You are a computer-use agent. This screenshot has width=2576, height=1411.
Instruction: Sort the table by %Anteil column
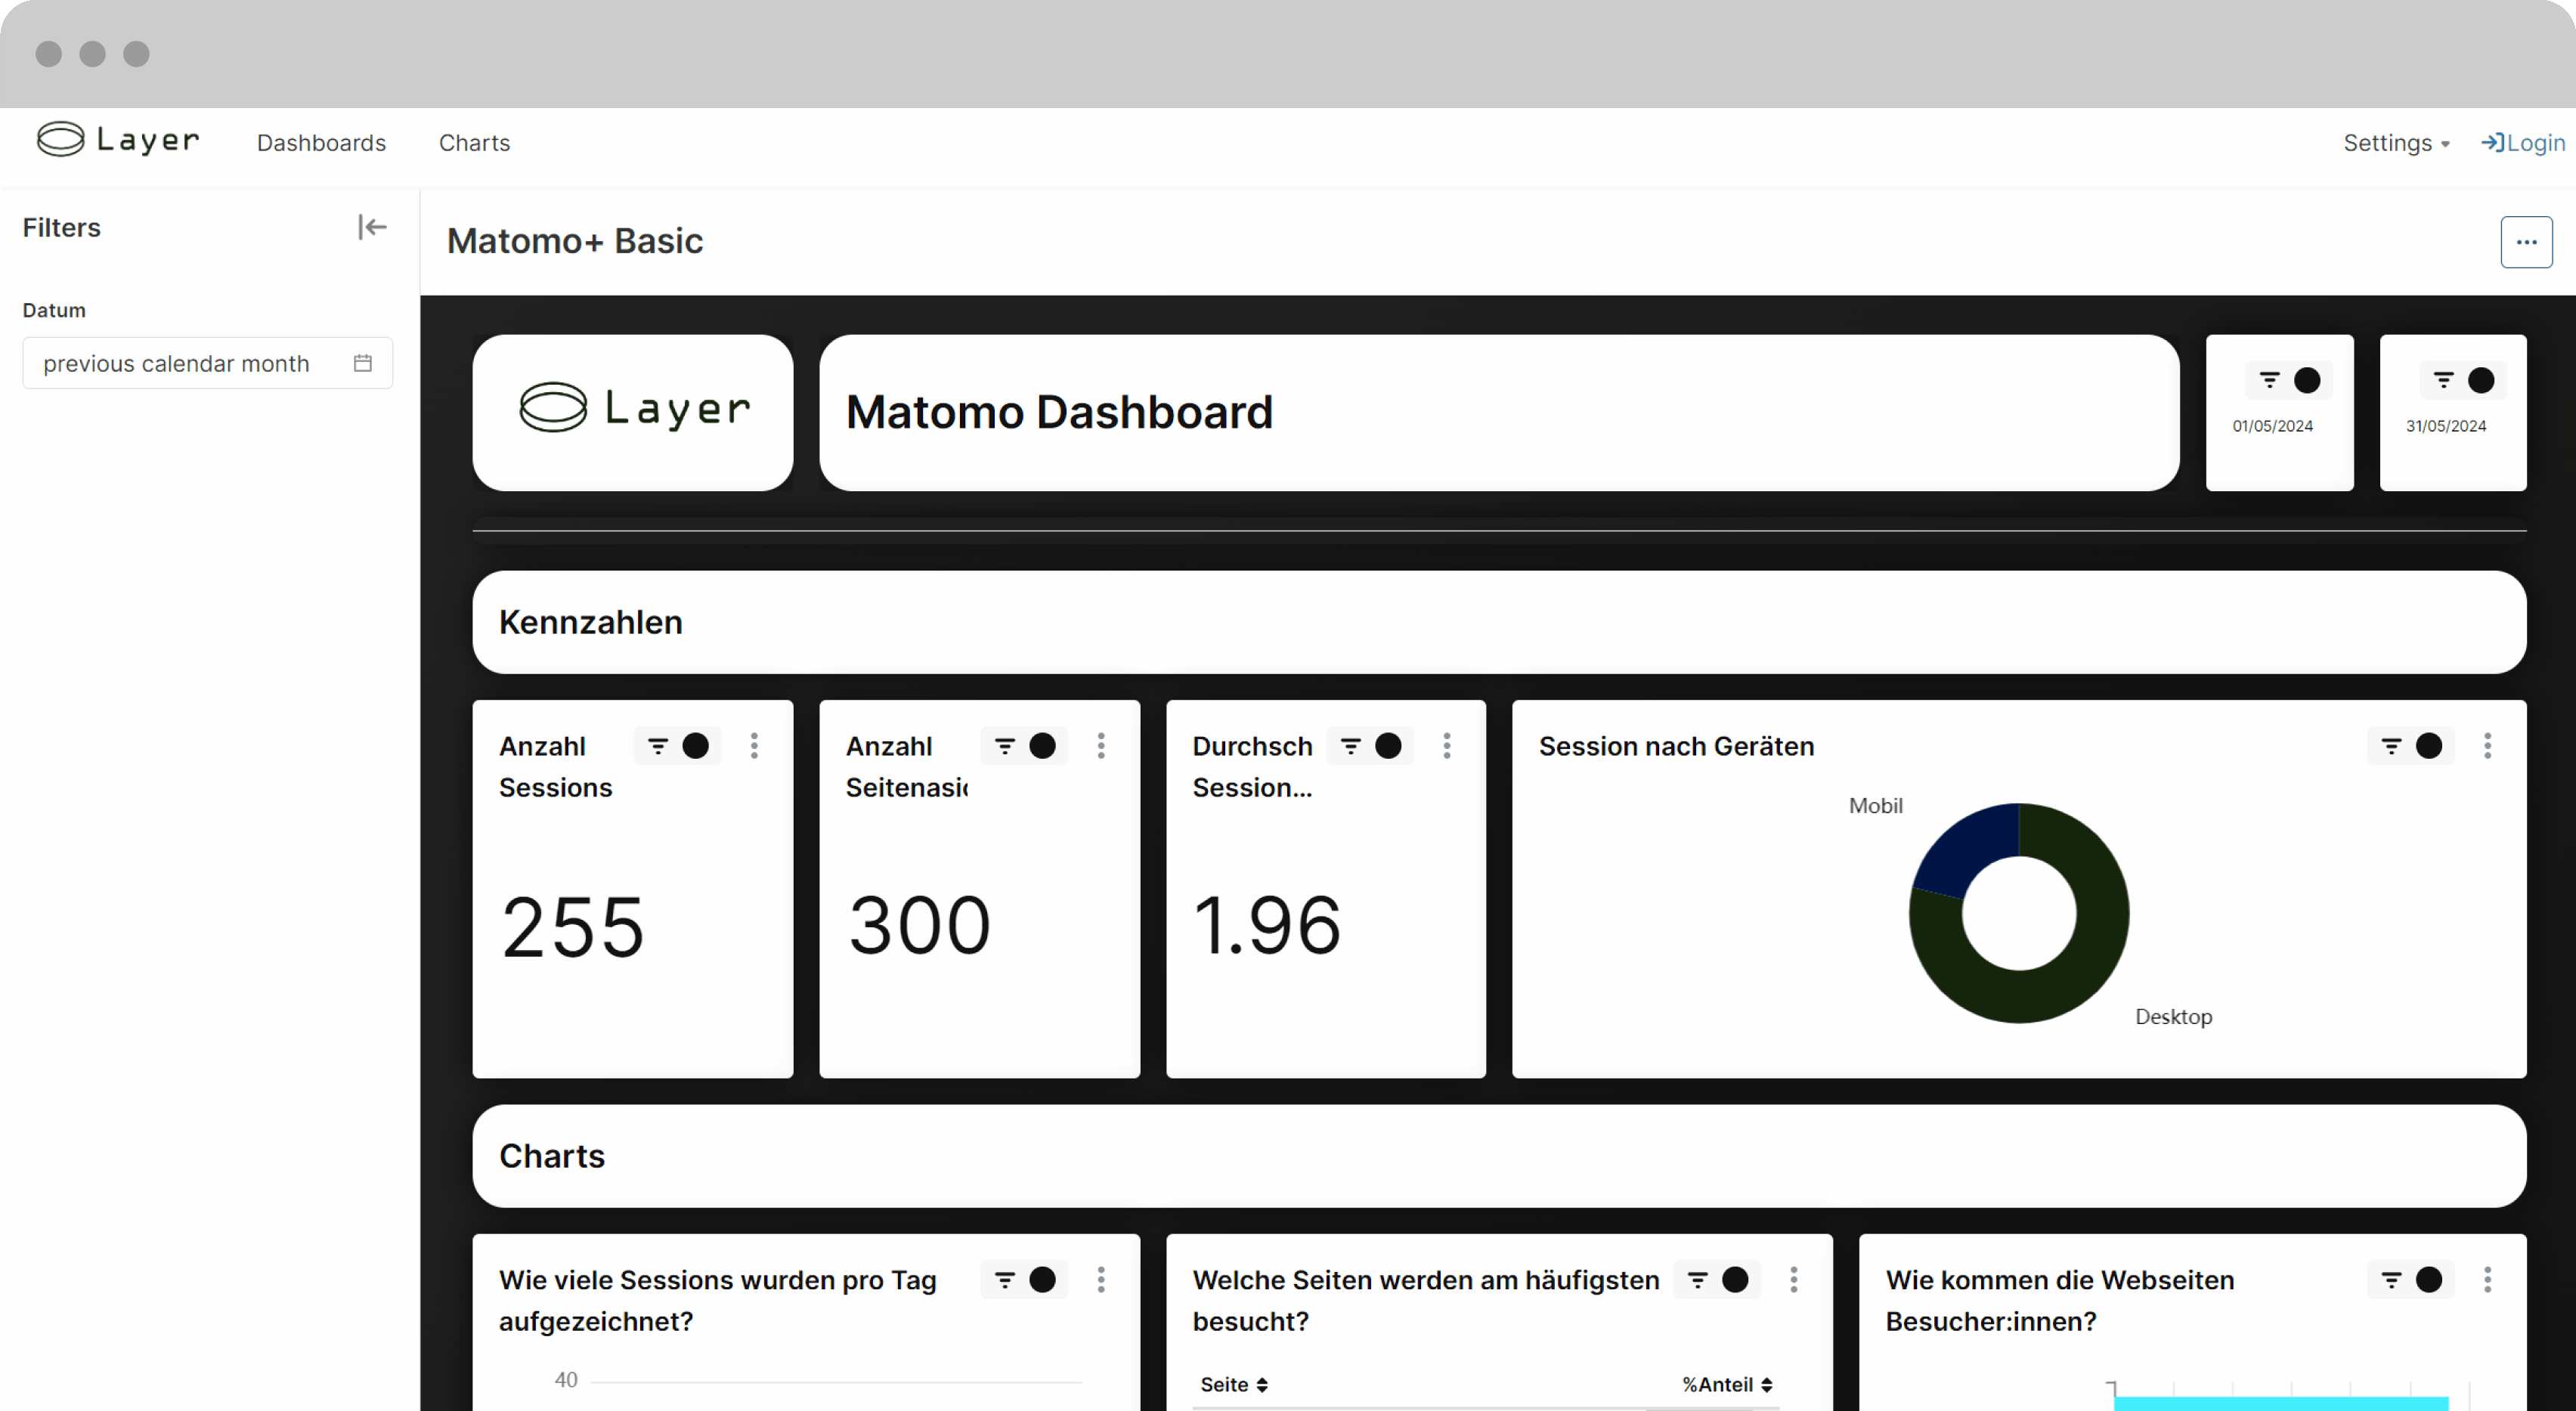(x=1727, y=1385)
